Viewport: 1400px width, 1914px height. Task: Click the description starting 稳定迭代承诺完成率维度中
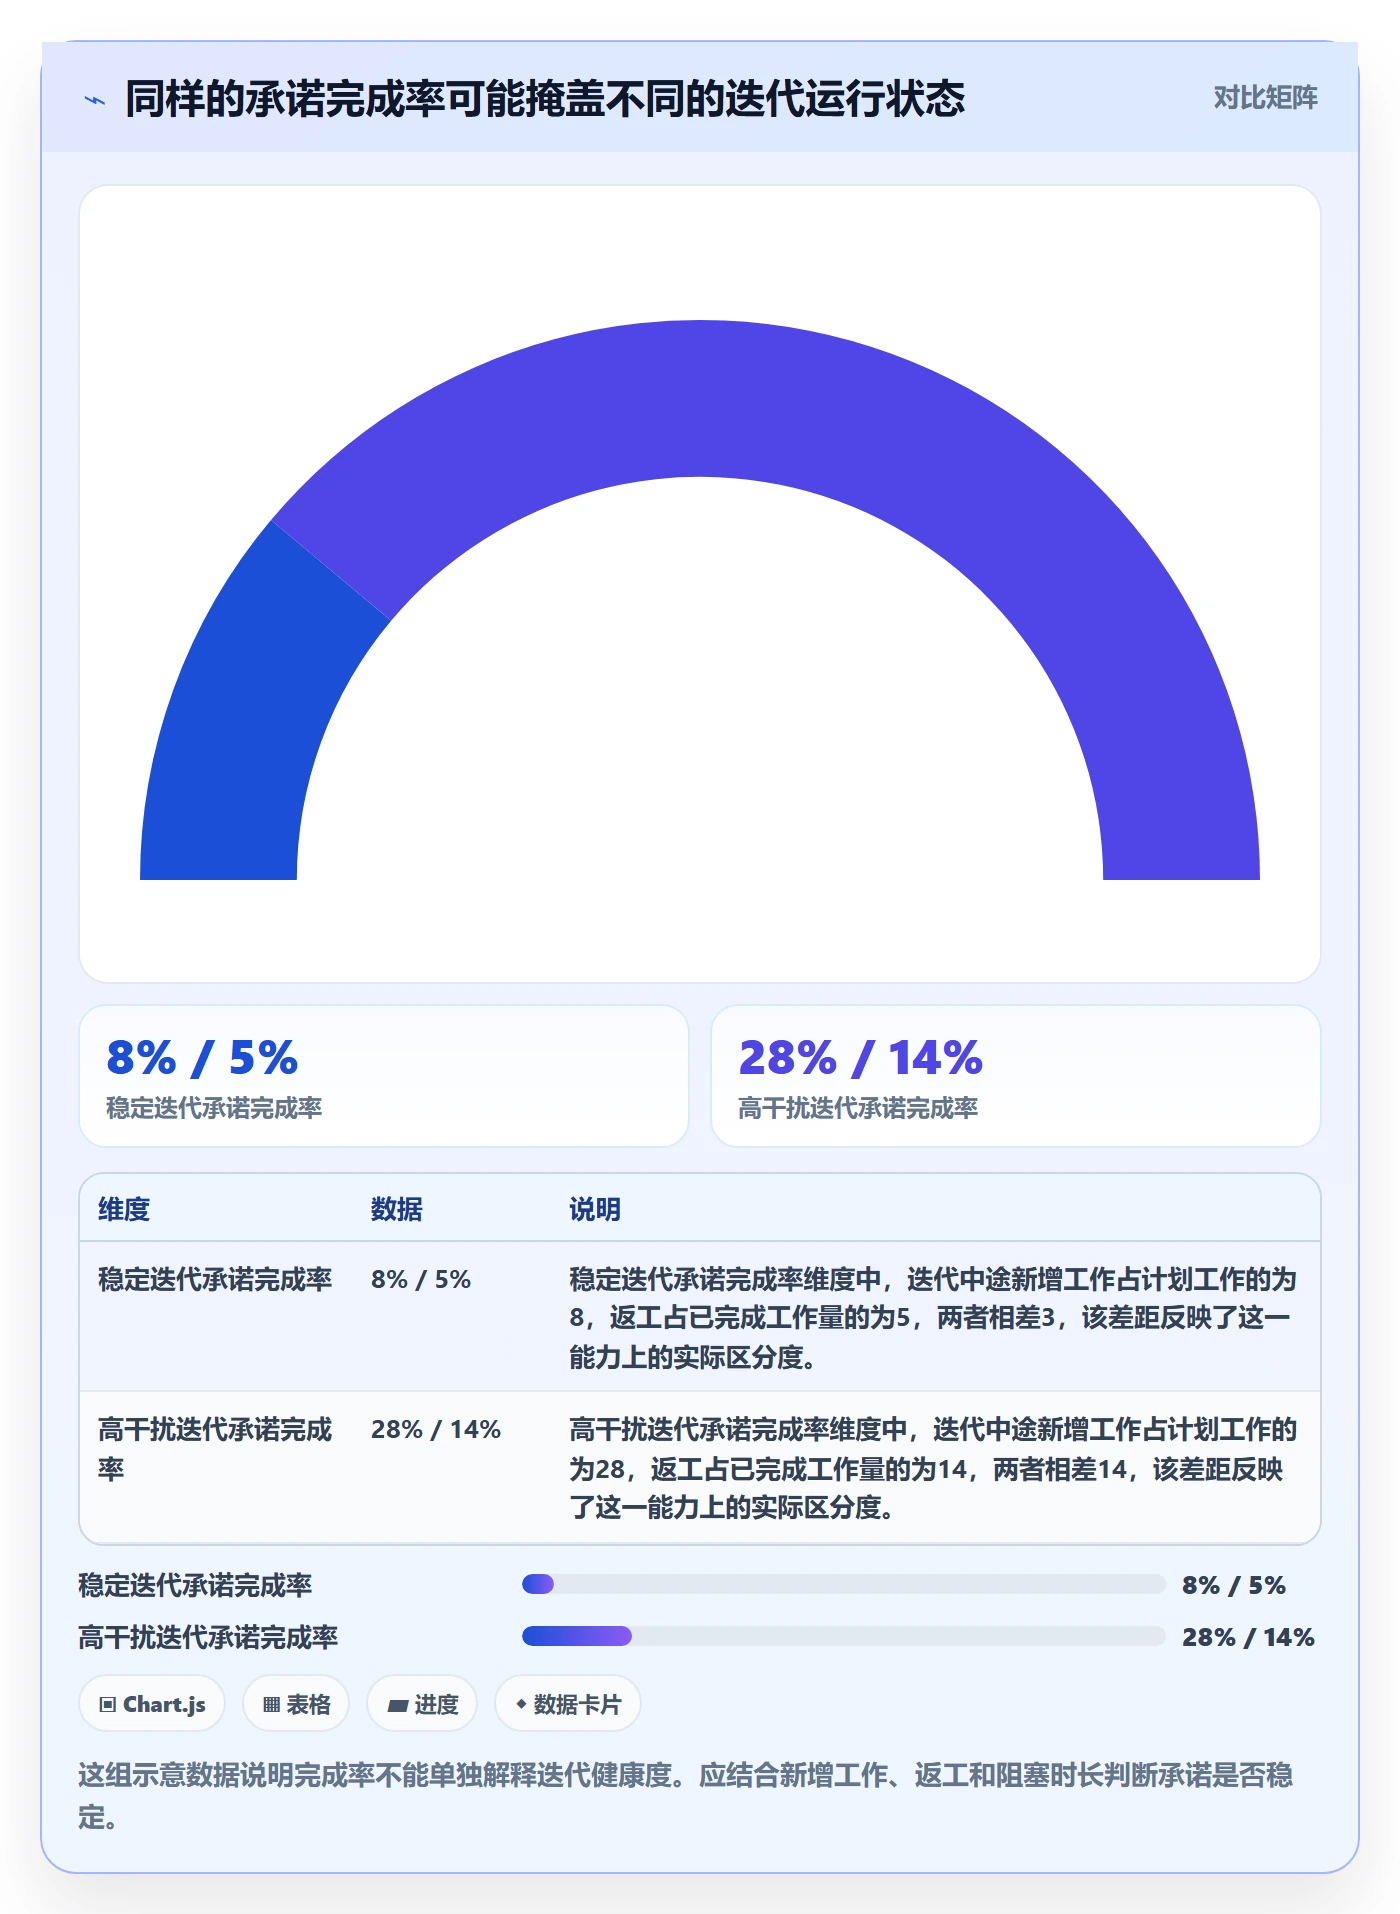933,1318
